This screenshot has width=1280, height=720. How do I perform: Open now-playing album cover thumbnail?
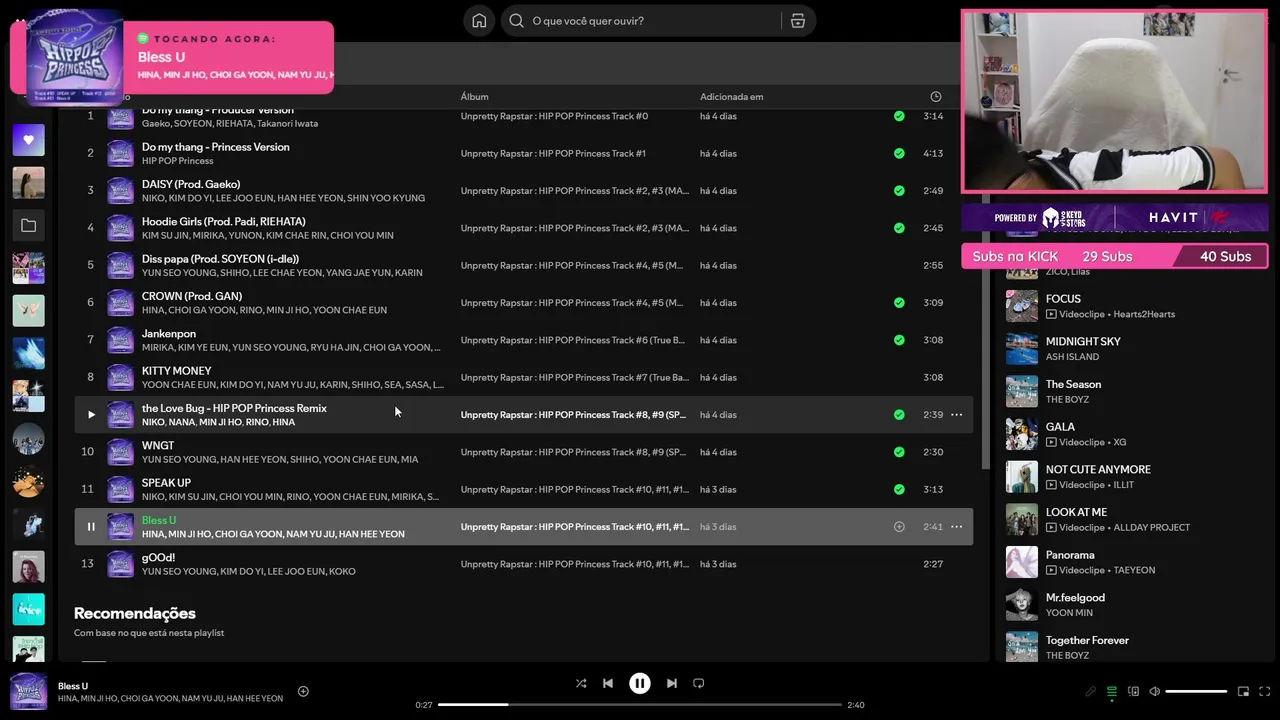pos(28,691)
